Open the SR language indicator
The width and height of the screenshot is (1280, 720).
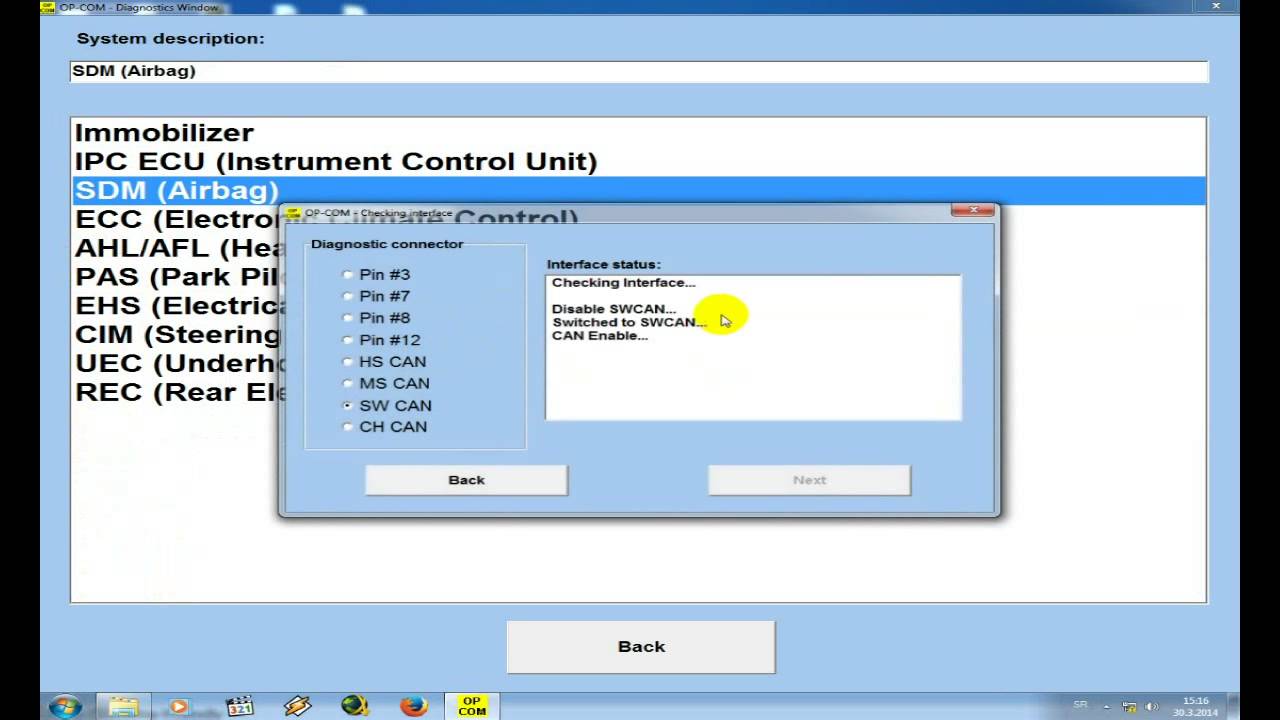pyautogui.click(x=1080, y=705)
